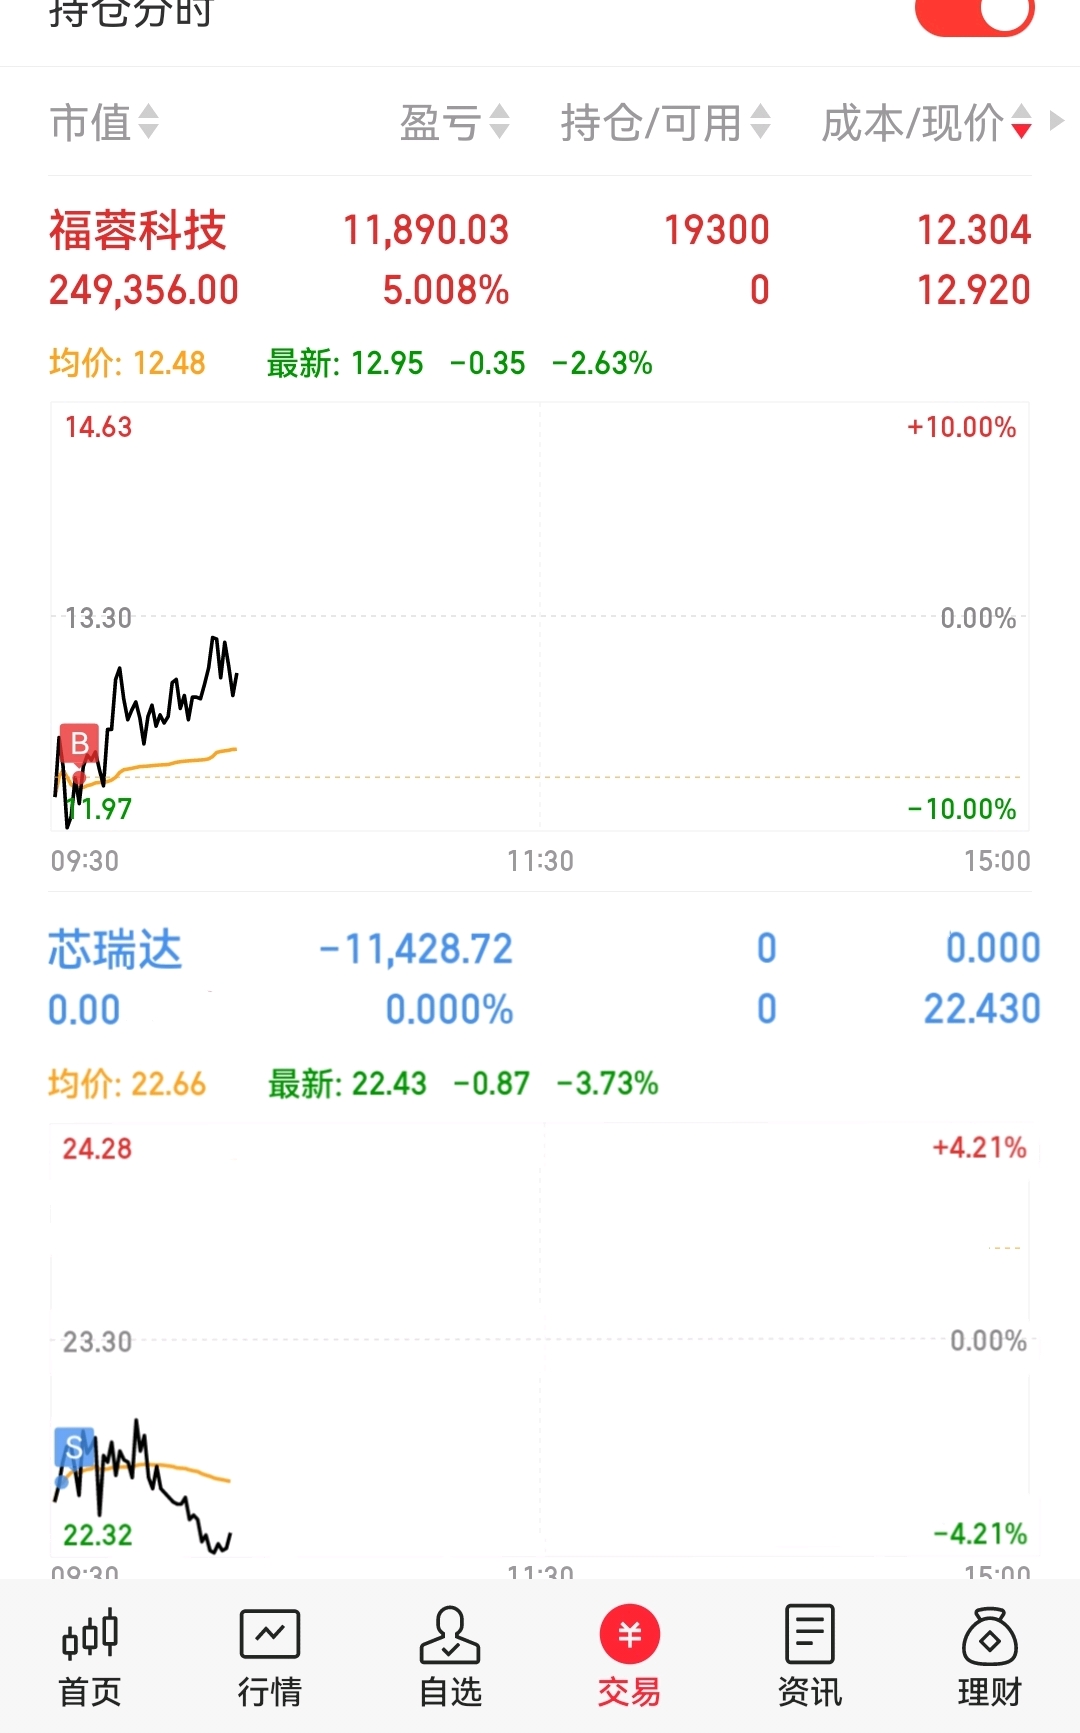Tap the red B buy marker
The width and height of the screenshot is (1080, 1733).
[79, 743]
